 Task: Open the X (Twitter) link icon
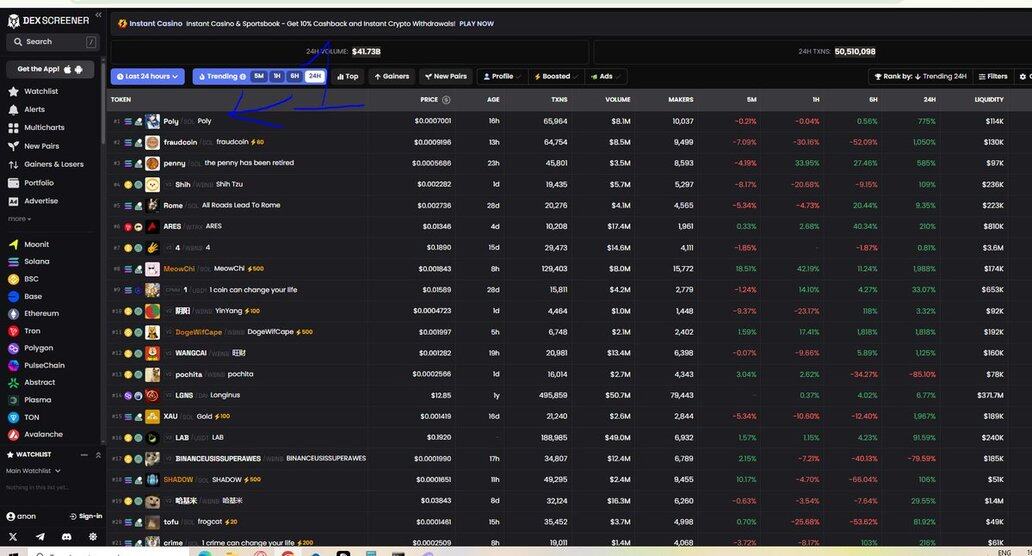[13, 537]
